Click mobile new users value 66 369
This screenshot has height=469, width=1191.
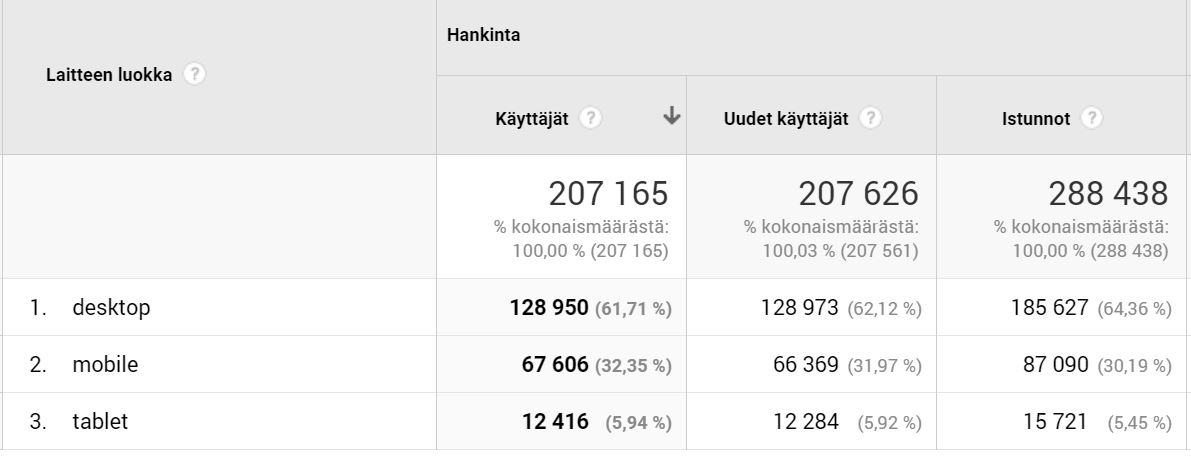coord(805,365)
